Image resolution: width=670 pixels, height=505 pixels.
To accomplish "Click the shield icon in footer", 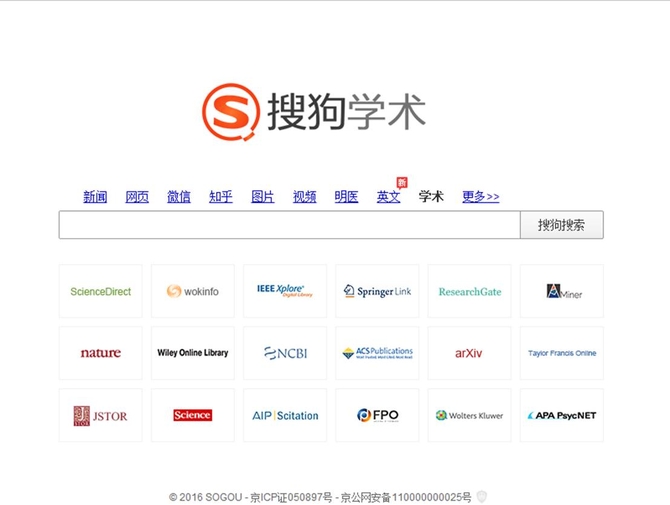I will click(482, 496).
